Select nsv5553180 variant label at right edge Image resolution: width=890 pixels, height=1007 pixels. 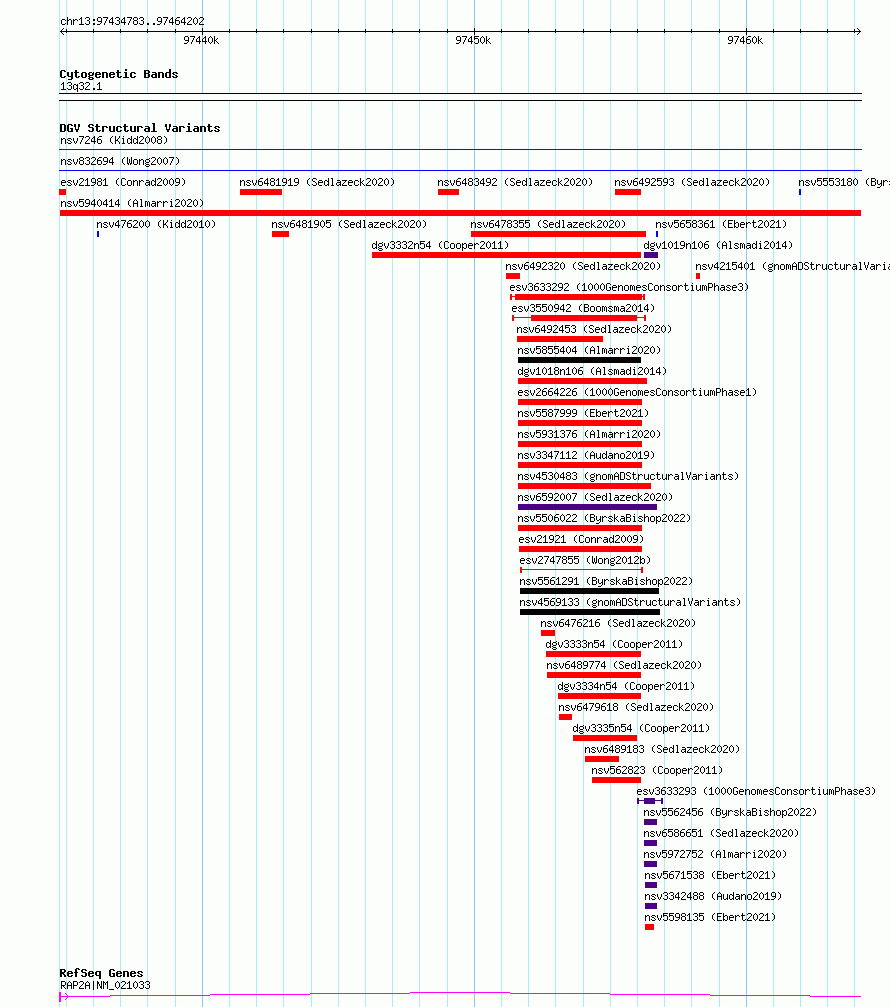pos(844,182)
